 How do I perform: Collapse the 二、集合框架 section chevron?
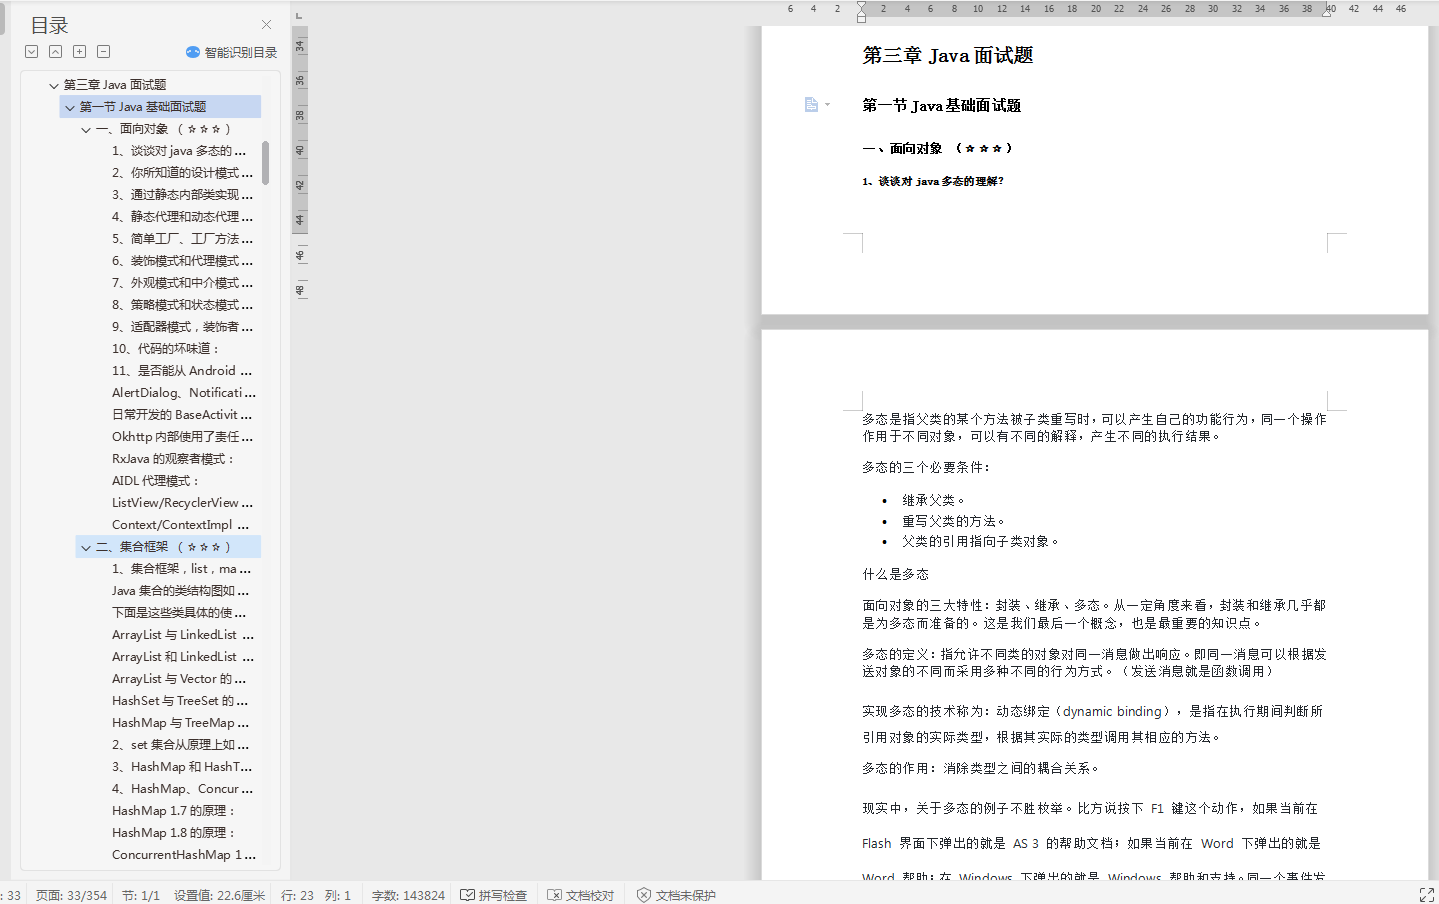point(86,547)
